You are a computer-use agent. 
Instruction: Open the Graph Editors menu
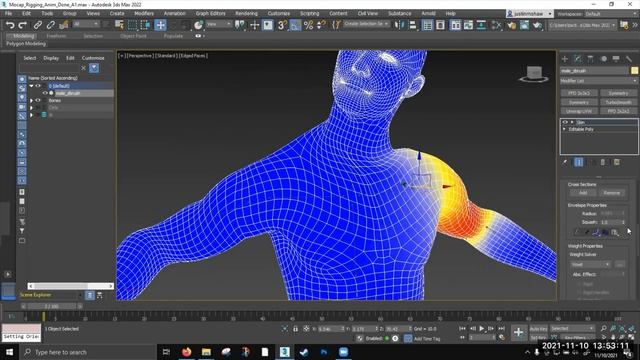(x=211, y=13)
